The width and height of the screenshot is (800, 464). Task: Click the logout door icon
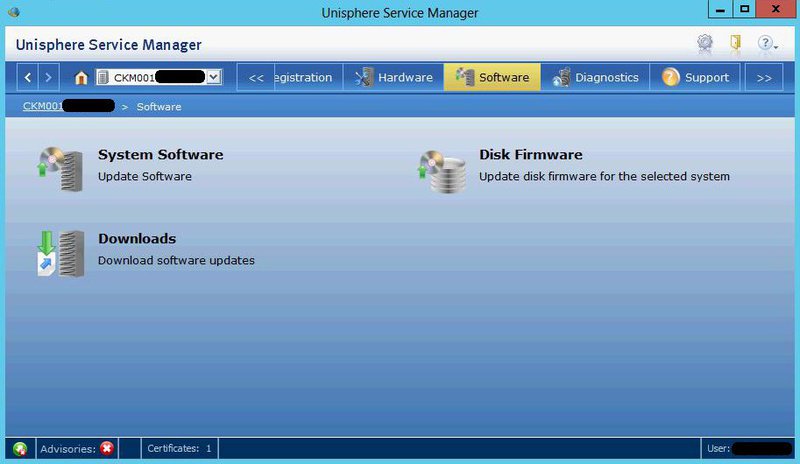tap(735, 43)
